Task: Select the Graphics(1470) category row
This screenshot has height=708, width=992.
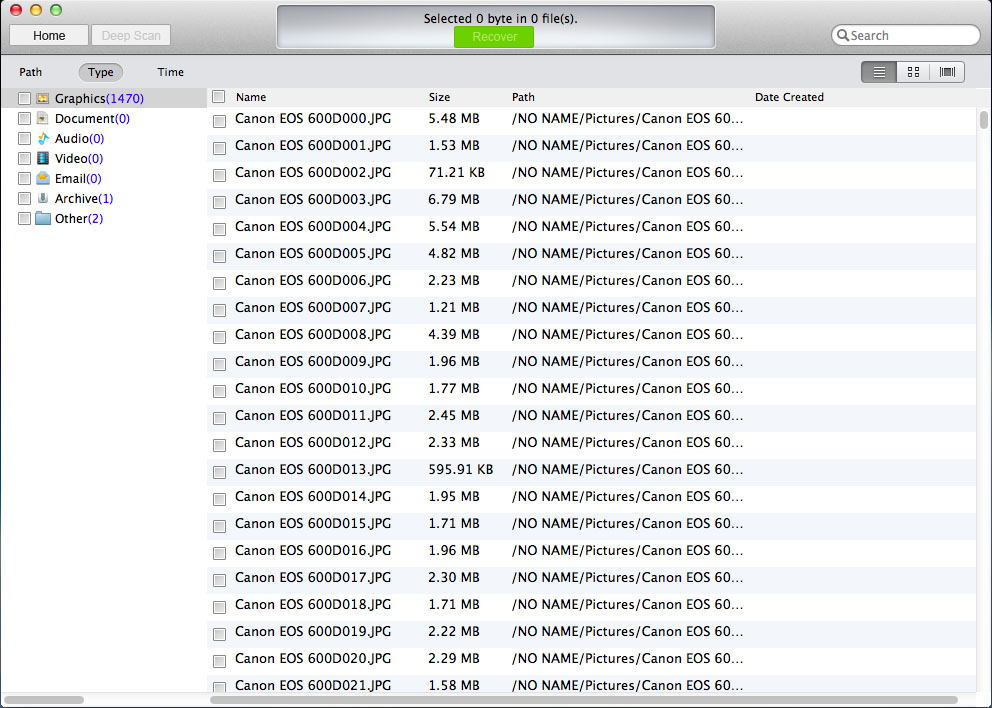Action: click(104, 98)
